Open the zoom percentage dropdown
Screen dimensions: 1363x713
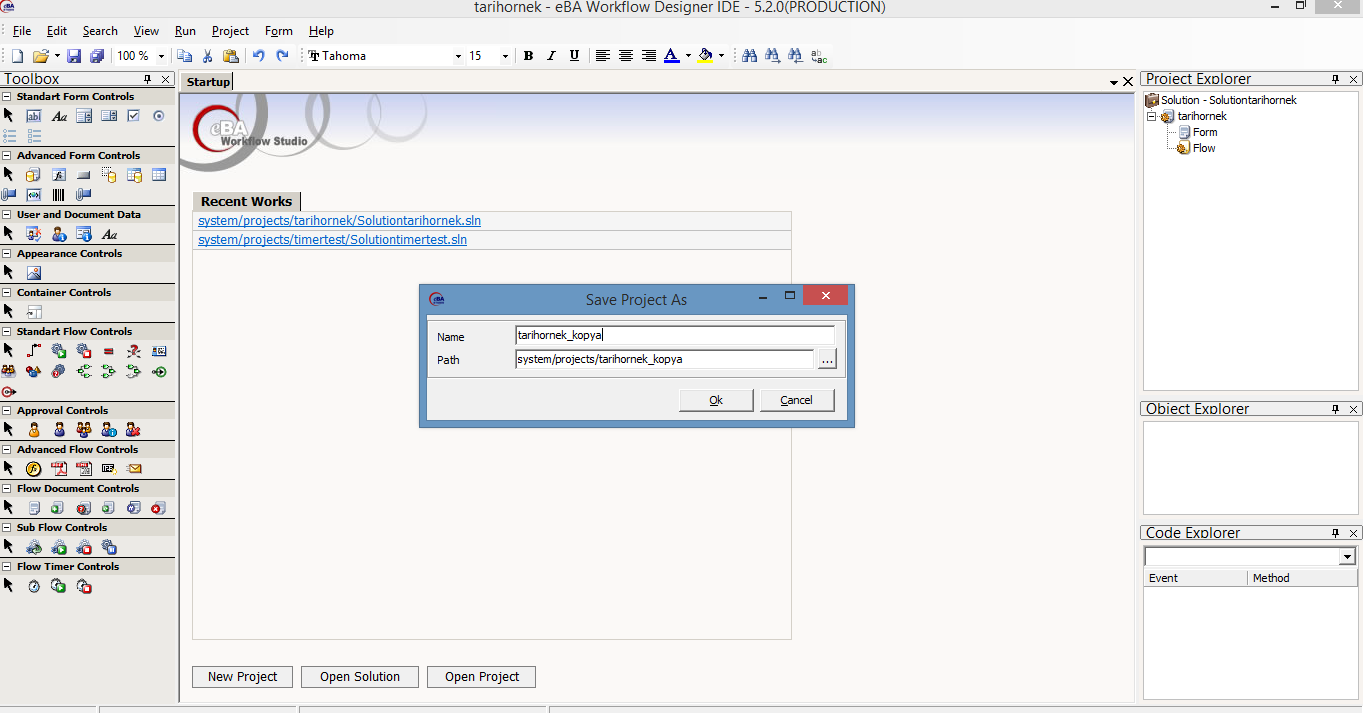pyautogui.click(x=161, y=56)
